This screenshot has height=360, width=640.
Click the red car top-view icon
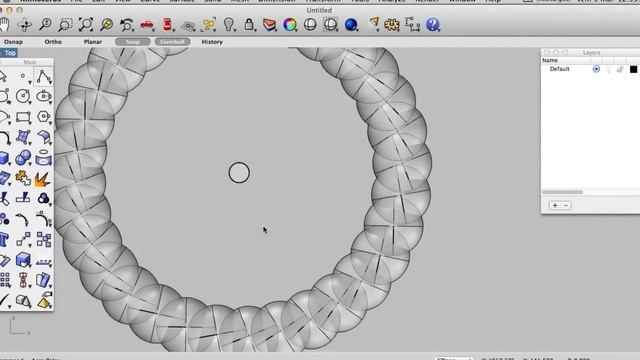point(167,24)
